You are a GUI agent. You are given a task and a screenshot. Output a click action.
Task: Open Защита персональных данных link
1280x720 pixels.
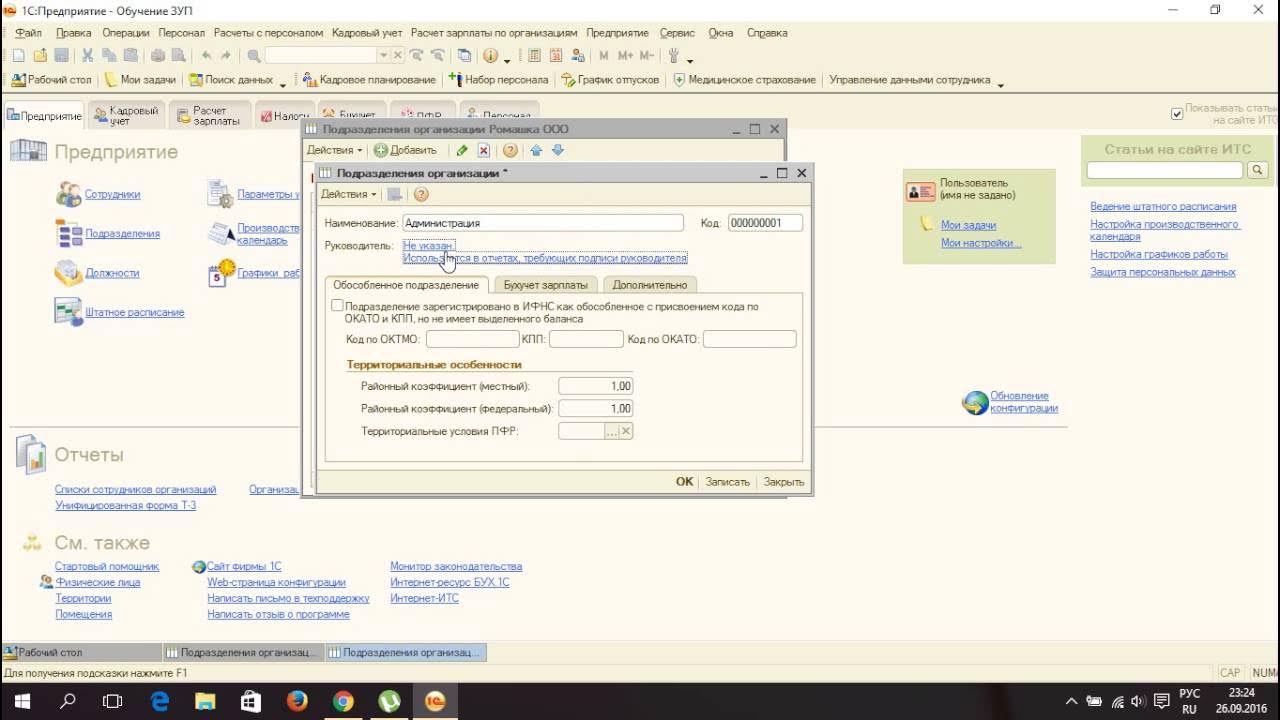tap(1163, 272)
